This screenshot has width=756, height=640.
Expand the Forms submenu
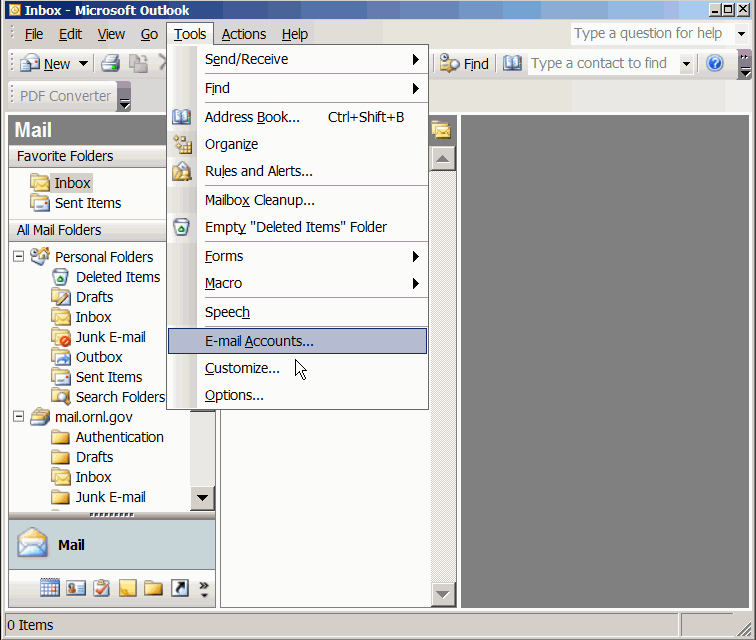(x=297, y=256)
